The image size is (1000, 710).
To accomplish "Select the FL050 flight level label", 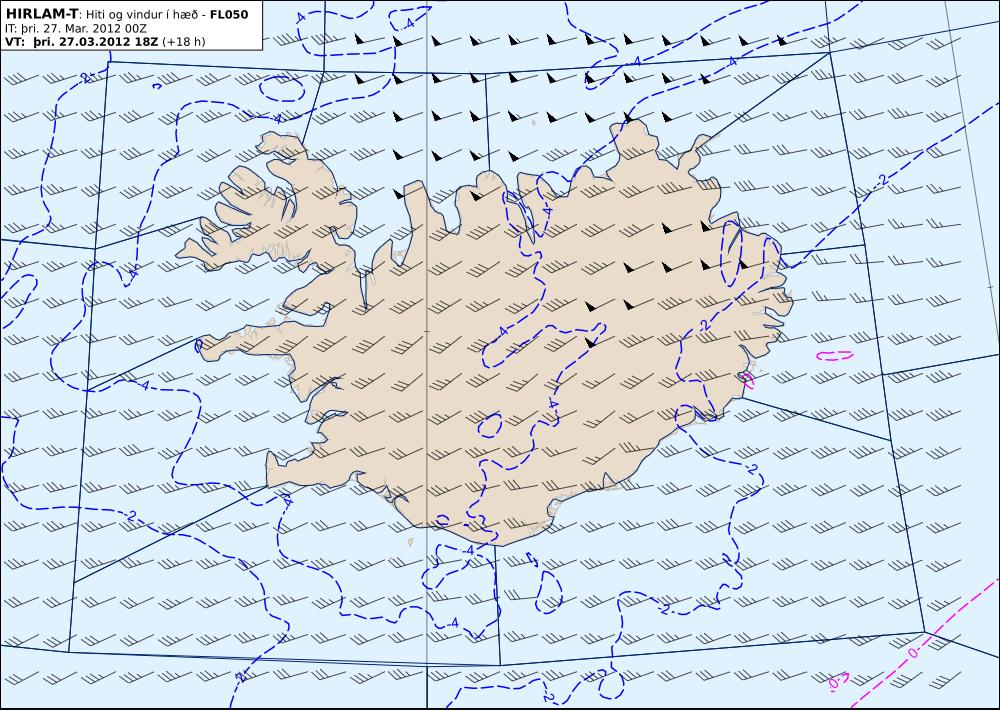I will tap(229, 14).
